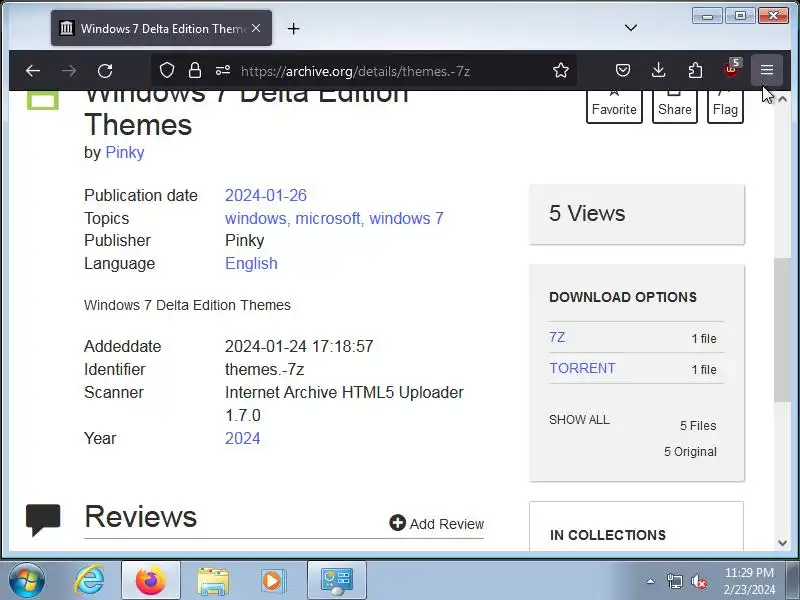Open the uBlock Origin extension
This screenshot has width=800, height=600.
click(x=731, y=69)
